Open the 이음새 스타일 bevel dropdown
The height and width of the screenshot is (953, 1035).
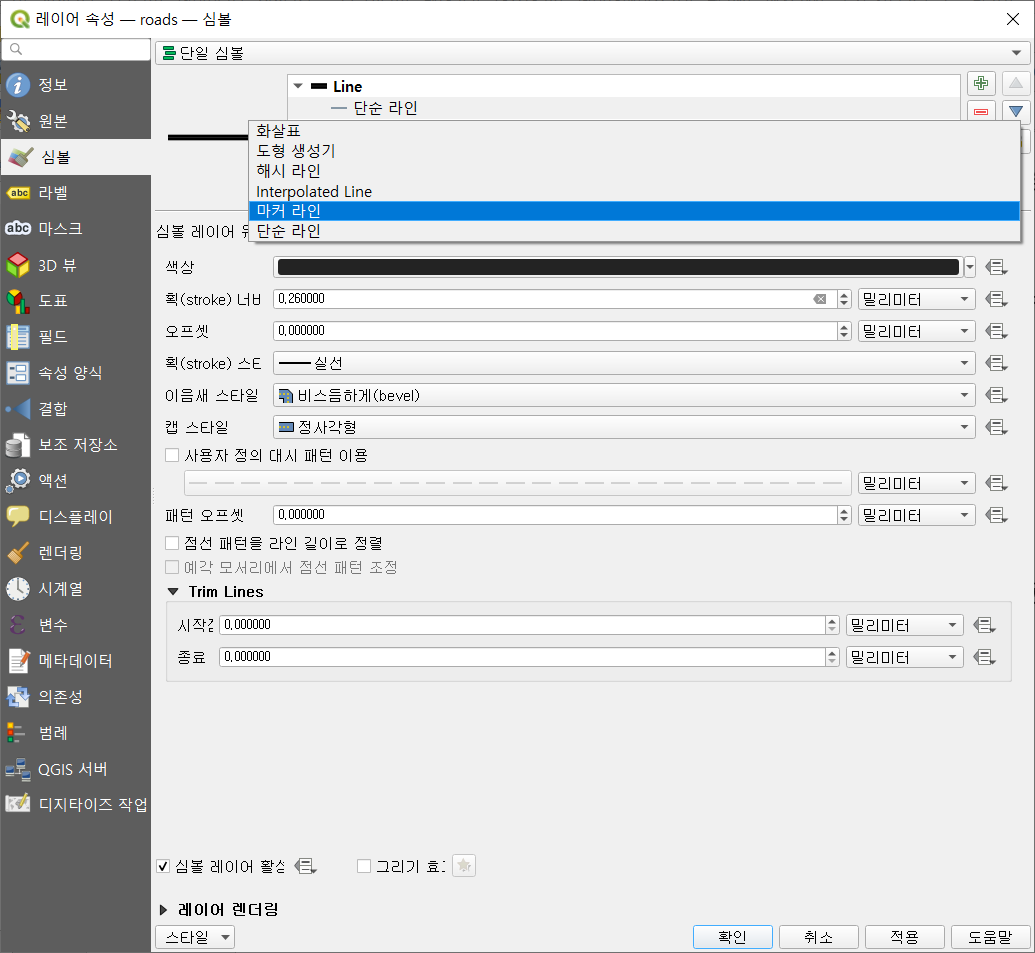click(x=624, y=395)
